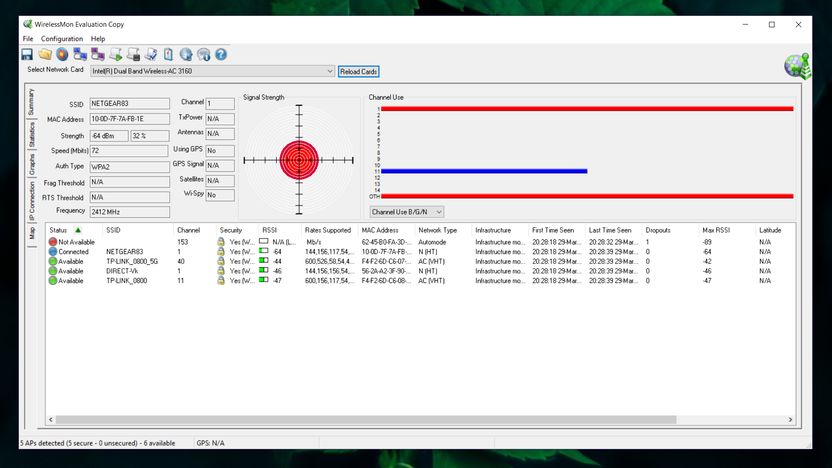This screenshot has width=832, height=468.
Task: Click the MAC Address field in summary
Action: (x=129, y=119)
